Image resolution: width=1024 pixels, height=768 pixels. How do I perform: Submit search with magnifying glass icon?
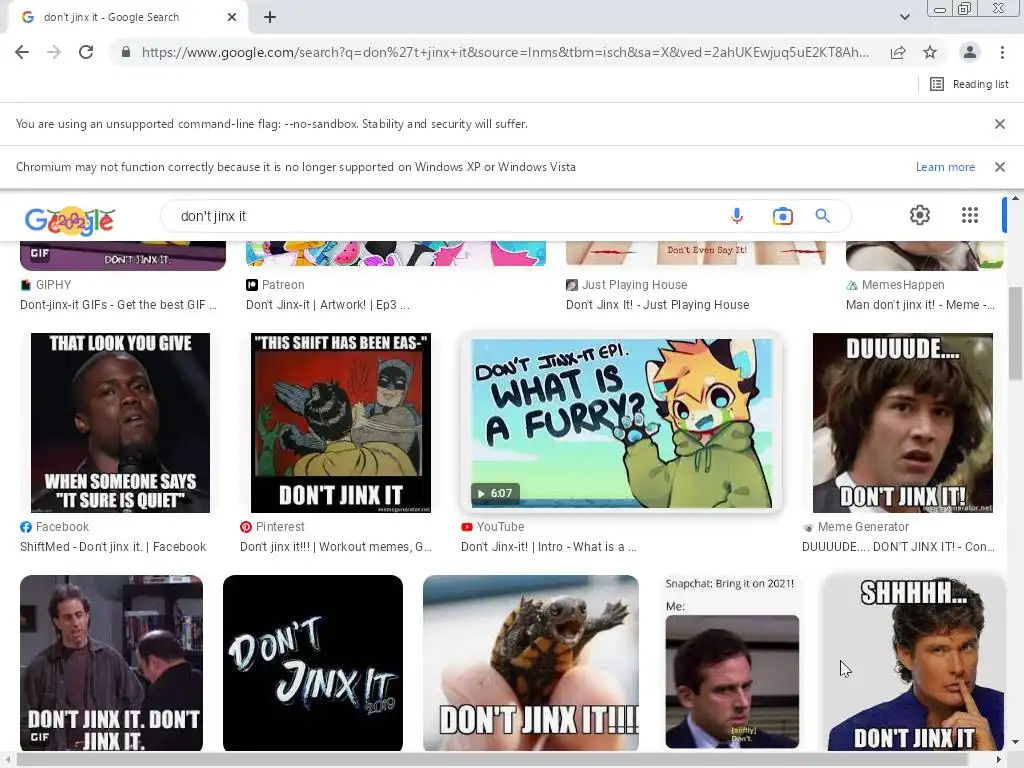[x=822, y=216]
